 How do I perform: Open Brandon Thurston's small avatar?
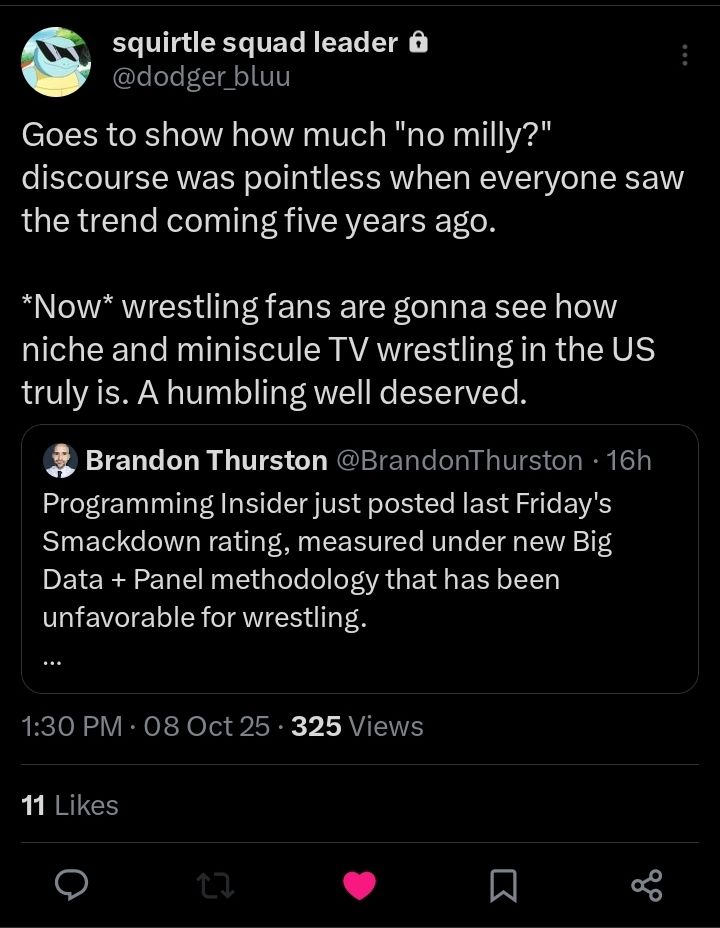point(60,460)
